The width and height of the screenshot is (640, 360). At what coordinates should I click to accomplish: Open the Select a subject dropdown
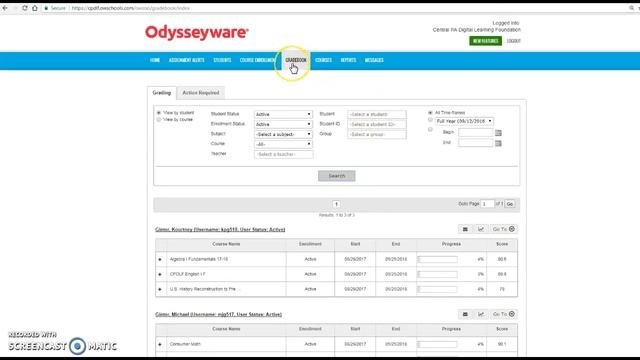283,134
